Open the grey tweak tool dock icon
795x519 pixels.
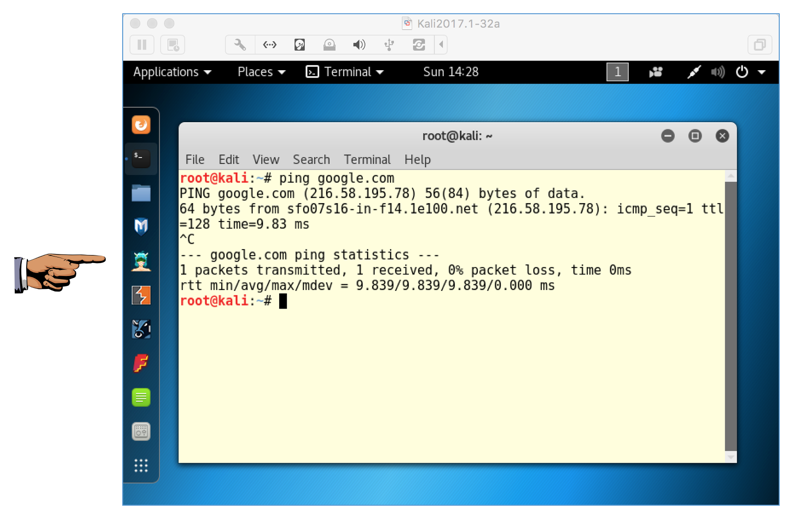tap(141, 432)
